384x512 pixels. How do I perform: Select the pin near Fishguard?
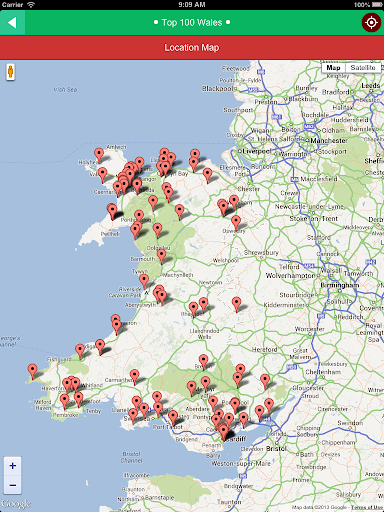[80, 351]
